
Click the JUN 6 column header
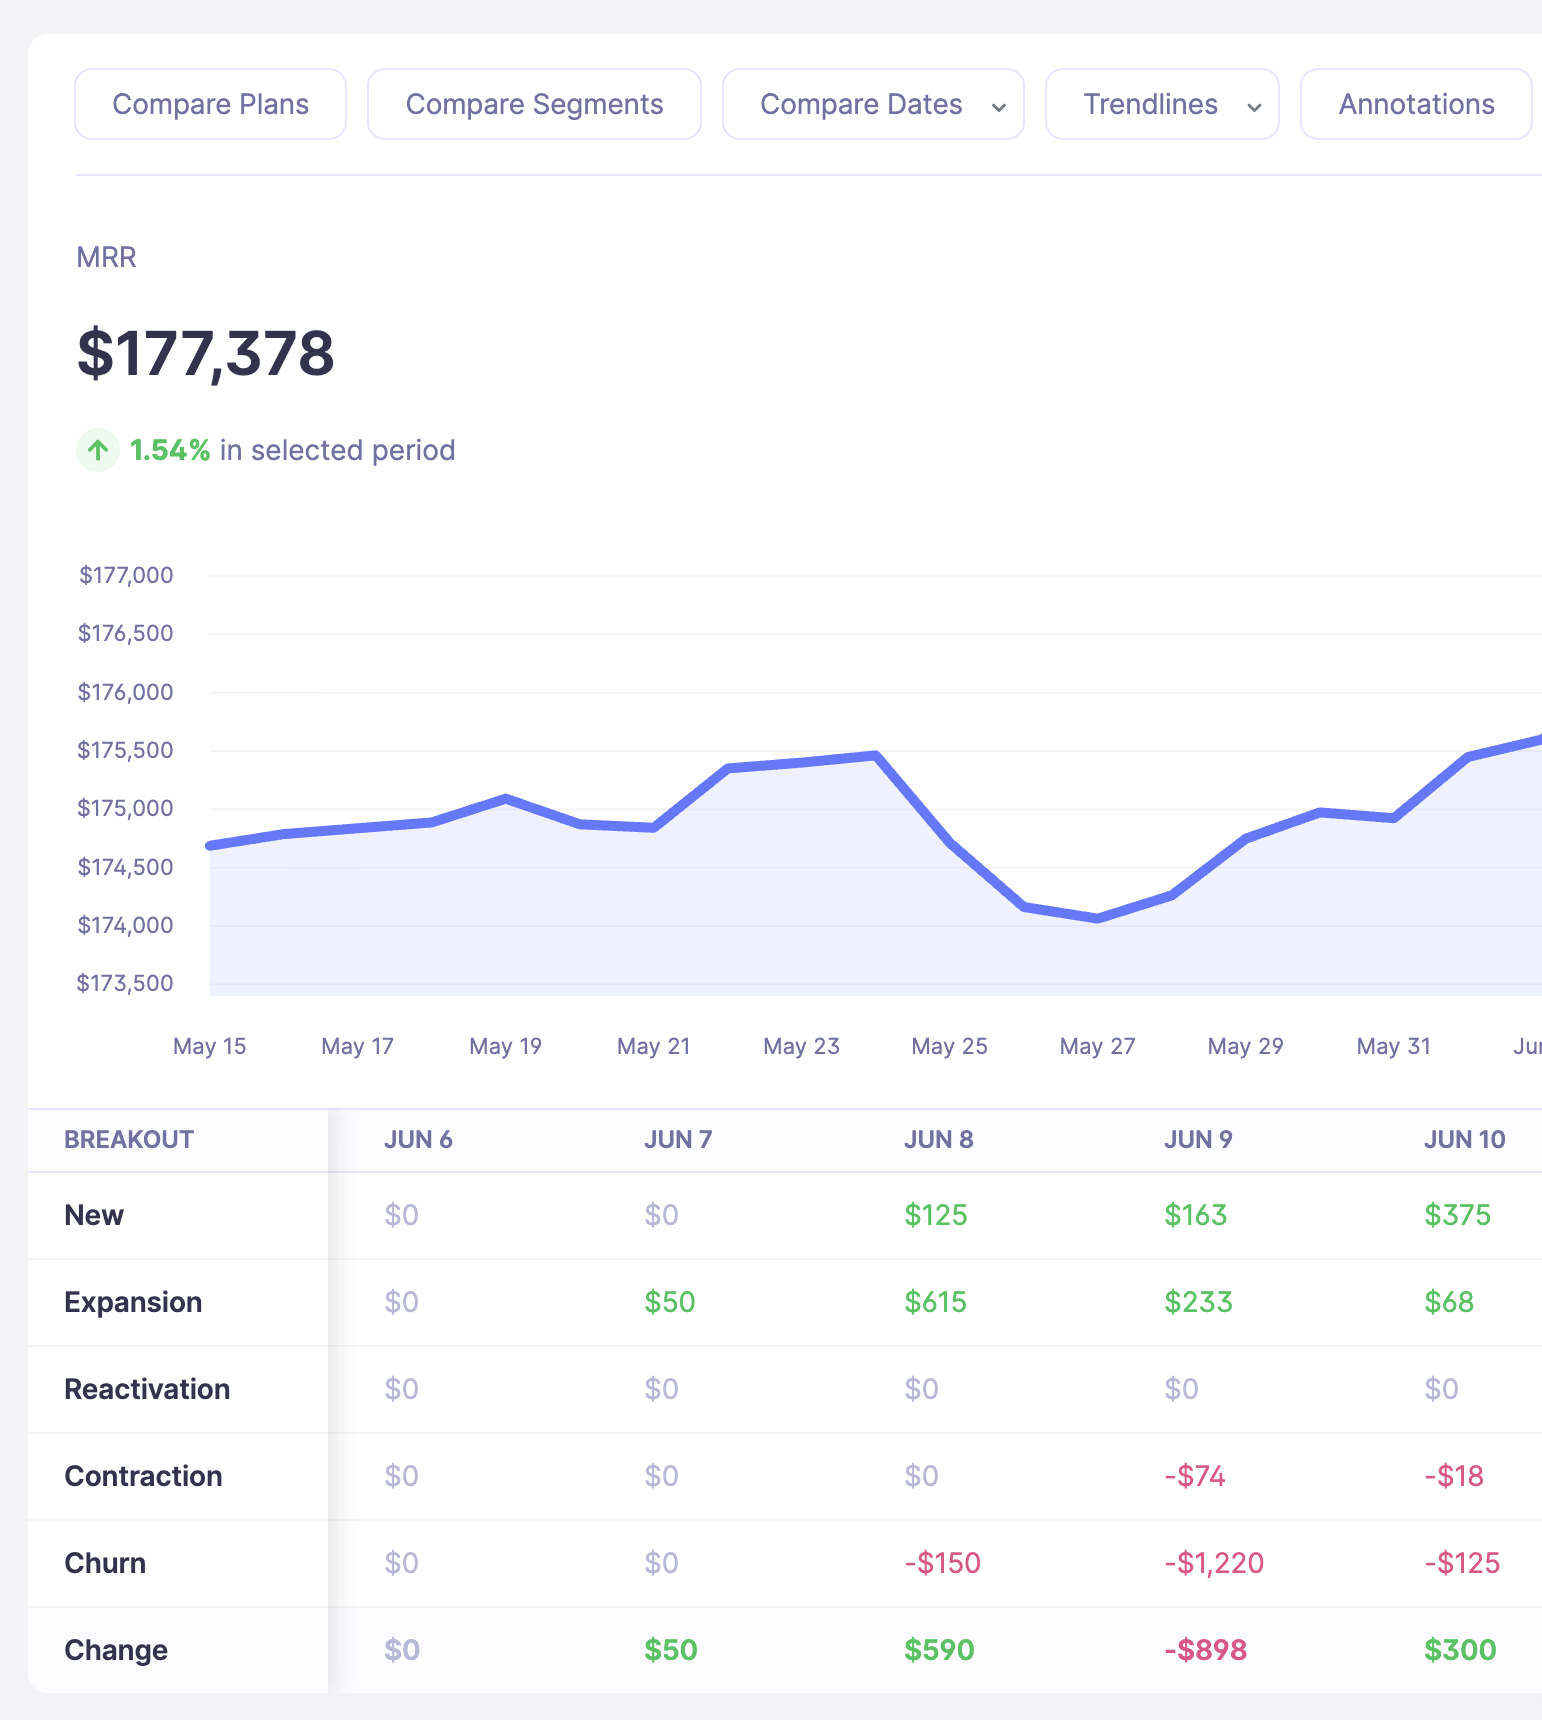pyautogui.click(x=418, y=1139)
